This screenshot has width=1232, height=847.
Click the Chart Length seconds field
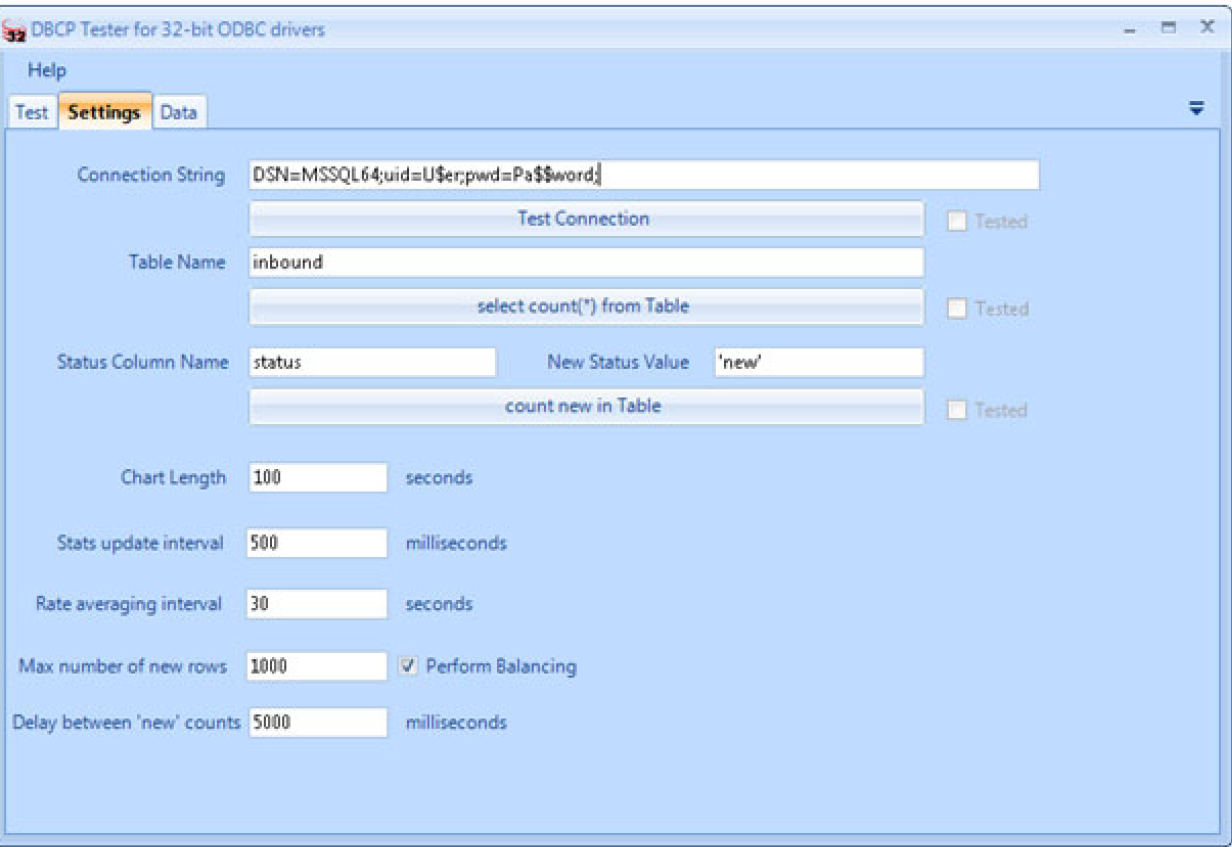pos(317,478)
